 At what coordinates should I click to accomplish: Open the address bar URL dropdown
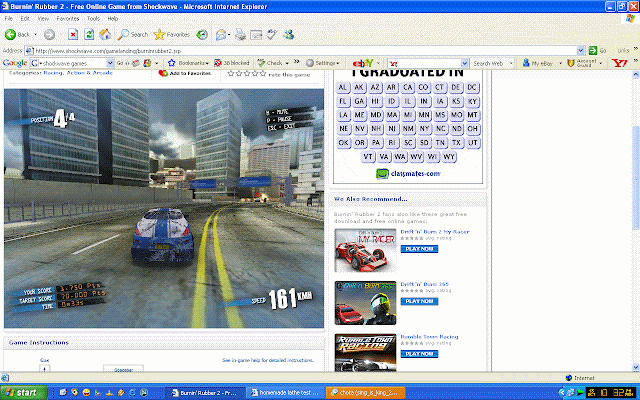pos(581,51)
